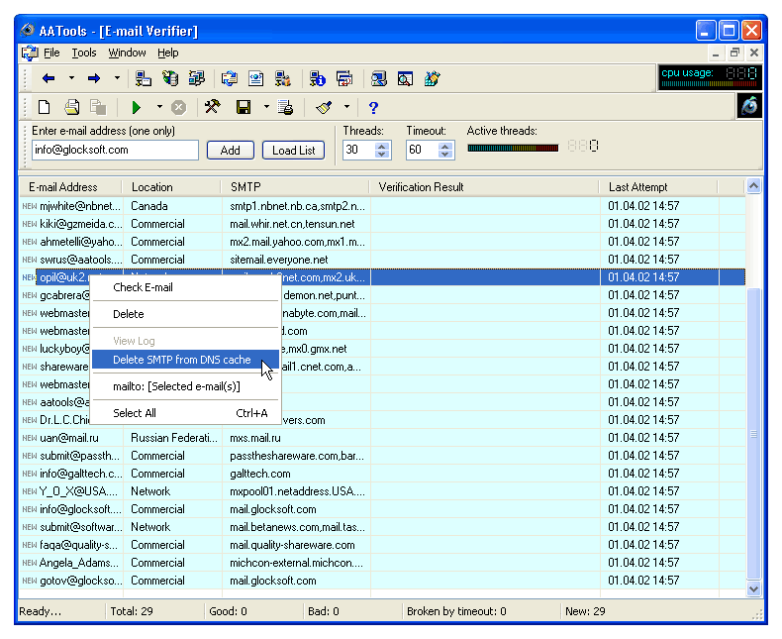Click the blue back arrow icon
This screenshot has width=782, height=639.
pyautogui.click(x=48, y=78)
